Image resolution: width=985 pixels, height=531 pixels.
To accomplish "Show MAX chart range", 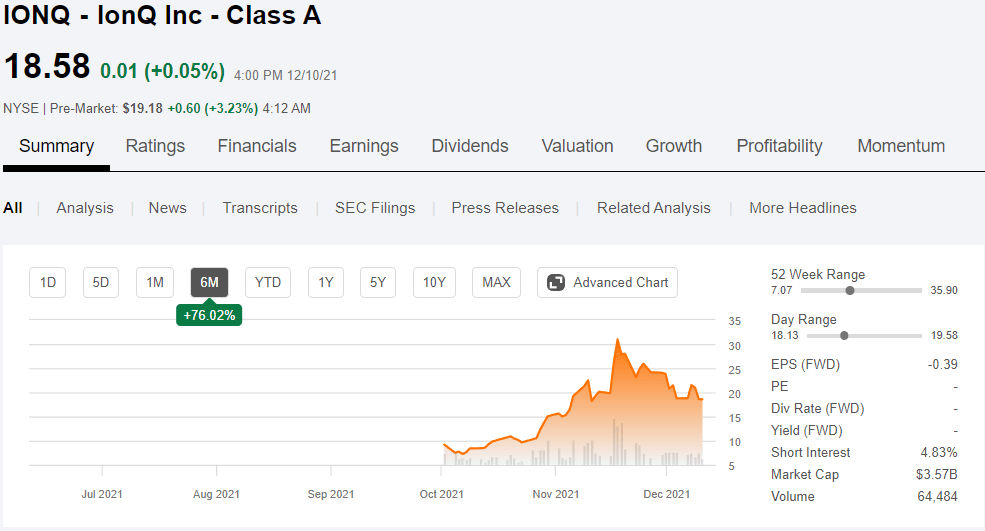I will point(496,283).
